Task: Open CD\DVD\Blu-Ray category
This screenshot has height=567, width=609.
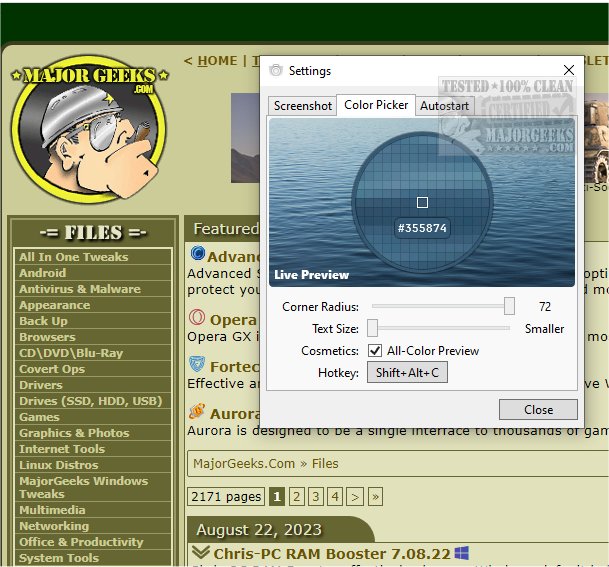Action: [71, 353]
